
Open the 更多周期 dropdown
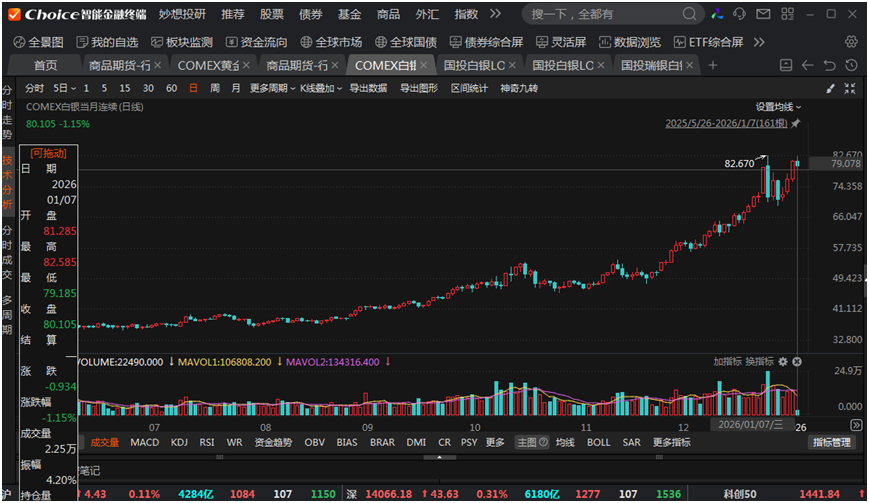point(271,88)
